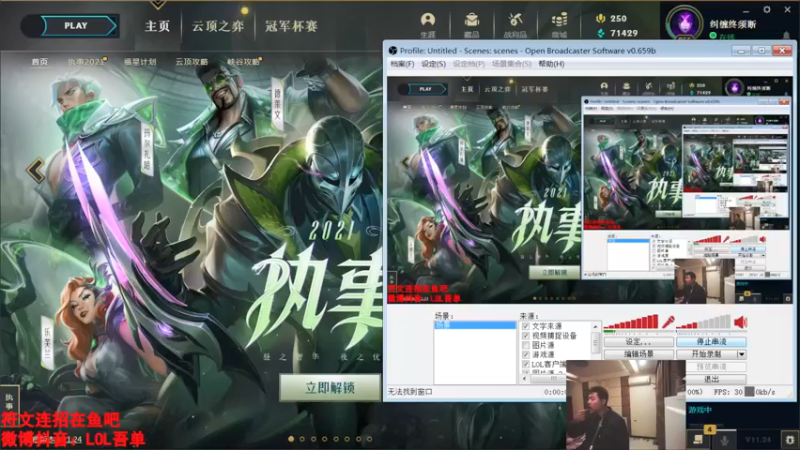
Task: Enable the 图片源 source checkbox
Action: click(526, 345)
